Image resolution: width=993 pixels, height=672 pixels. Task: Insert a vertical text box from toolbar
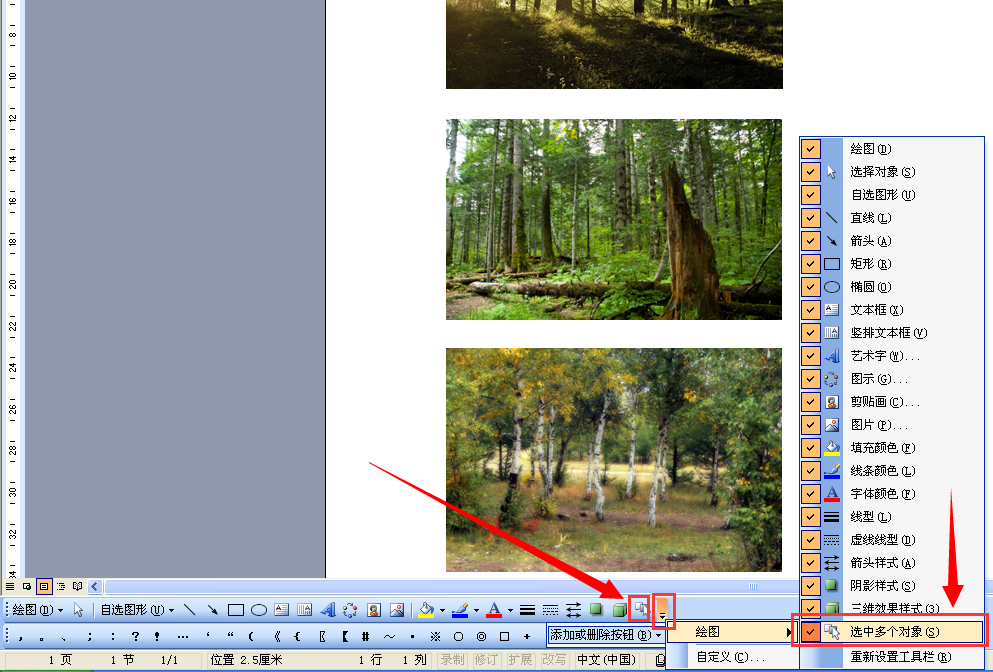tap(305, 610)
